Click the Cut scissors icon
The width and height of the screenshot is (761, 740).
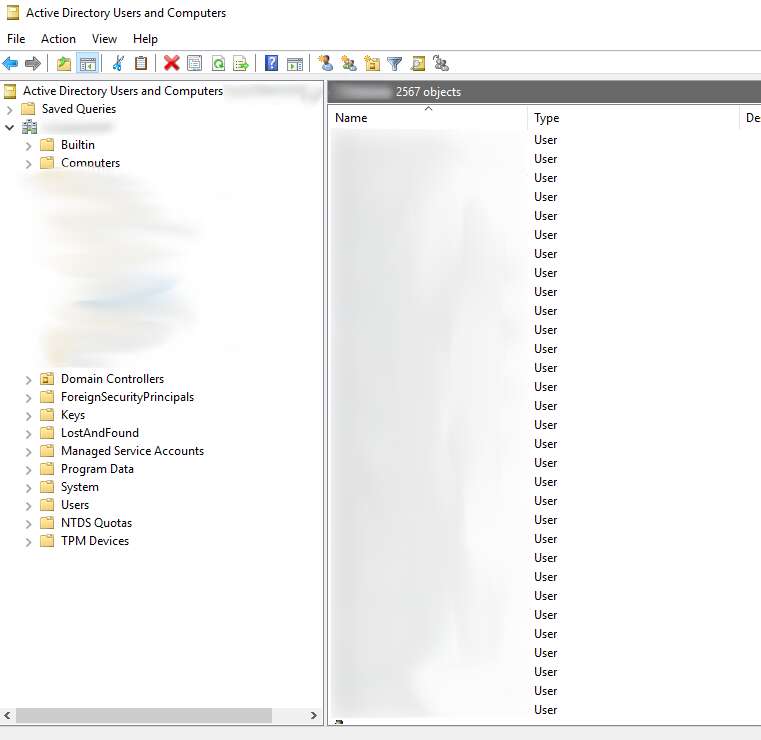pos(118,63)
